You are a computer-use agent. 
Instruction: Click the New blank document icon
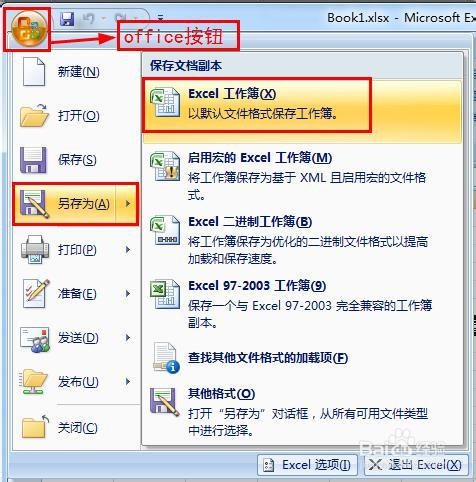tap(34, 71)
